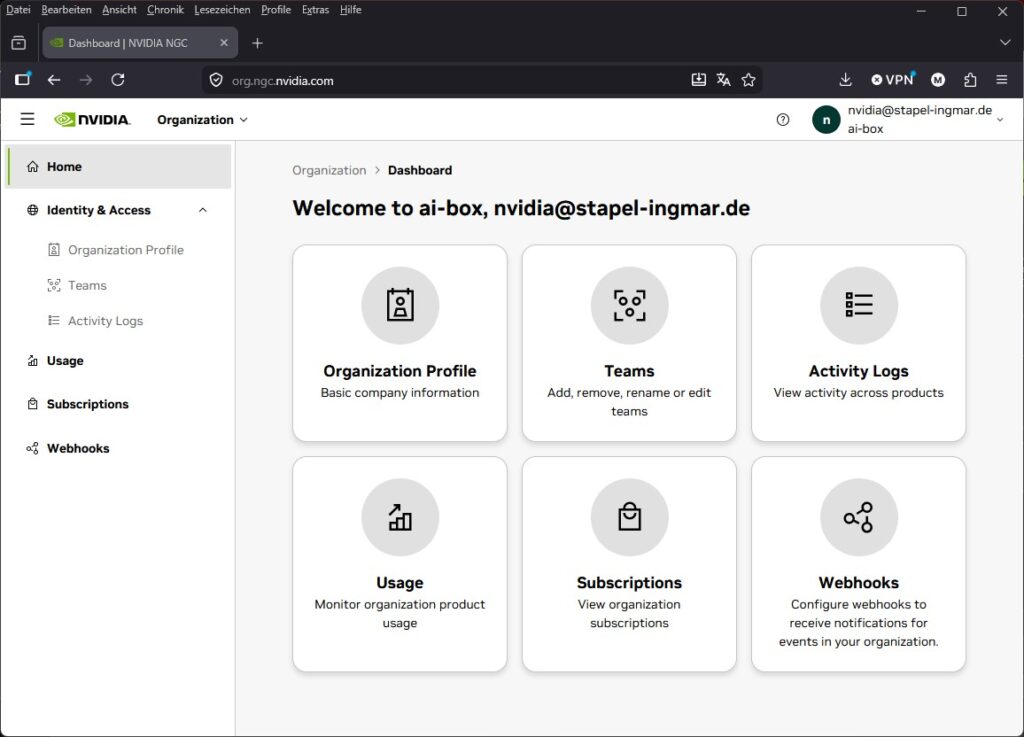Click the green user avatar circle
The width and height of the screenshot is (1024, 737).
click(x=825, y=120)
